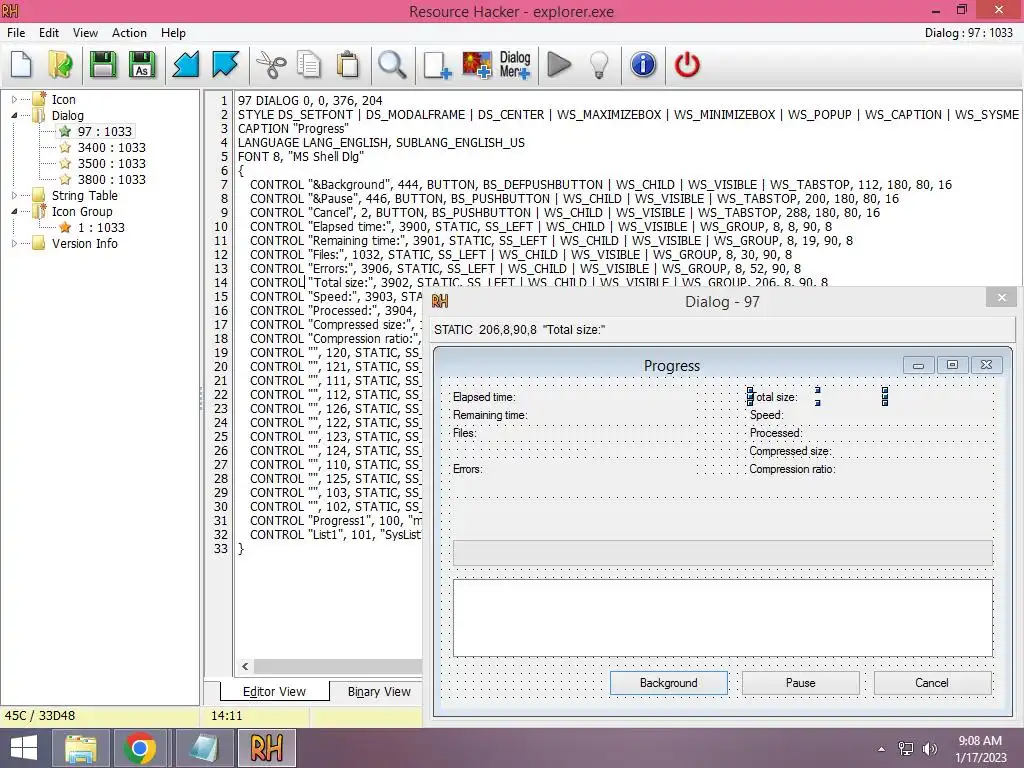Collapse the Dialog tree node
This screenshot has width=1024, height=768.
pos(14,116)
